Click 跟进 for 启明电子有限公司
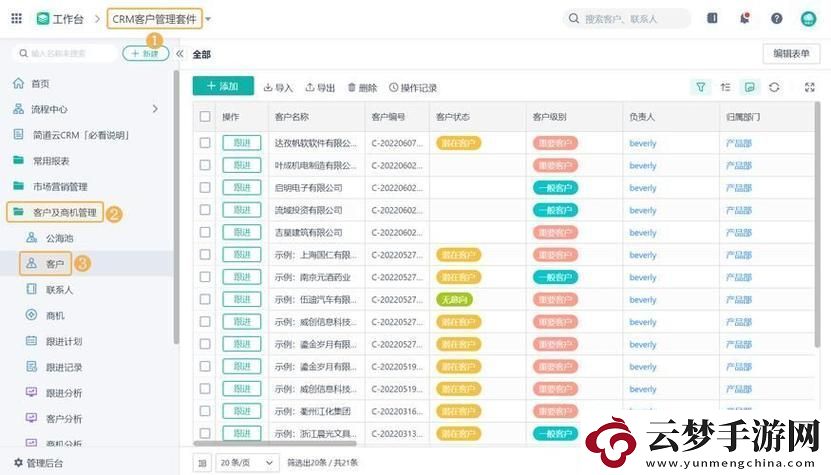 click(242, 188)
